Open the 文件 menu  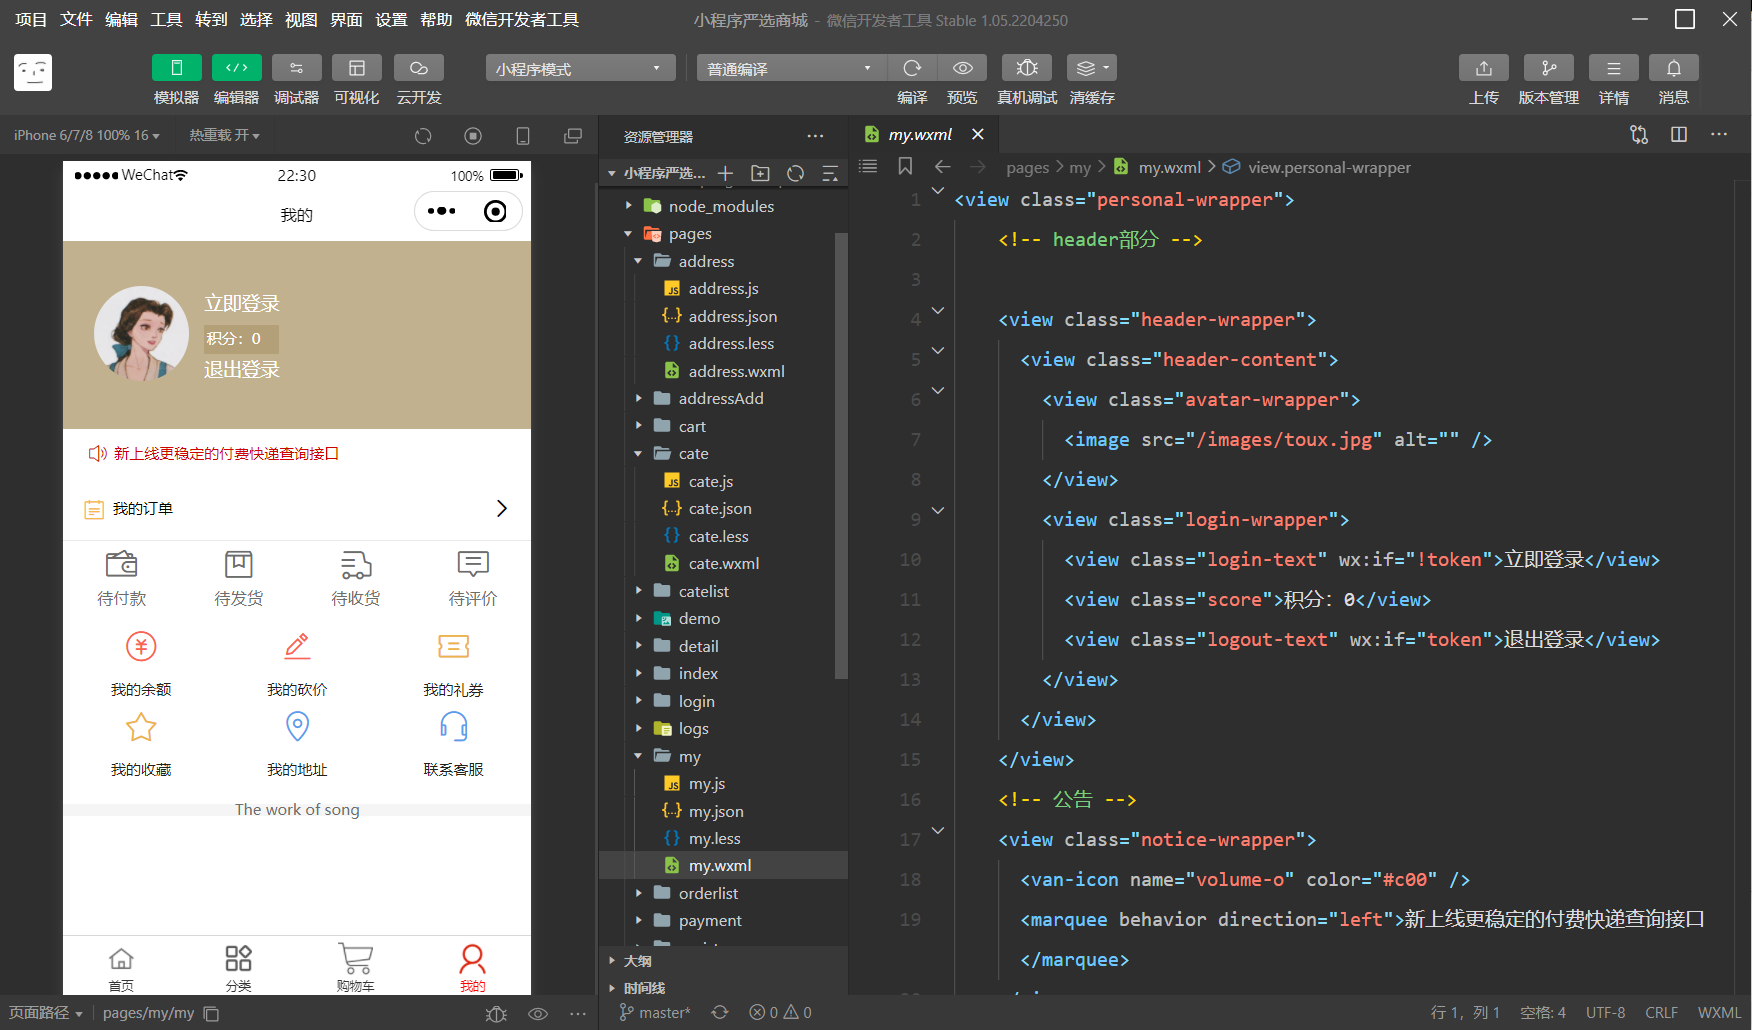point(76,20)
